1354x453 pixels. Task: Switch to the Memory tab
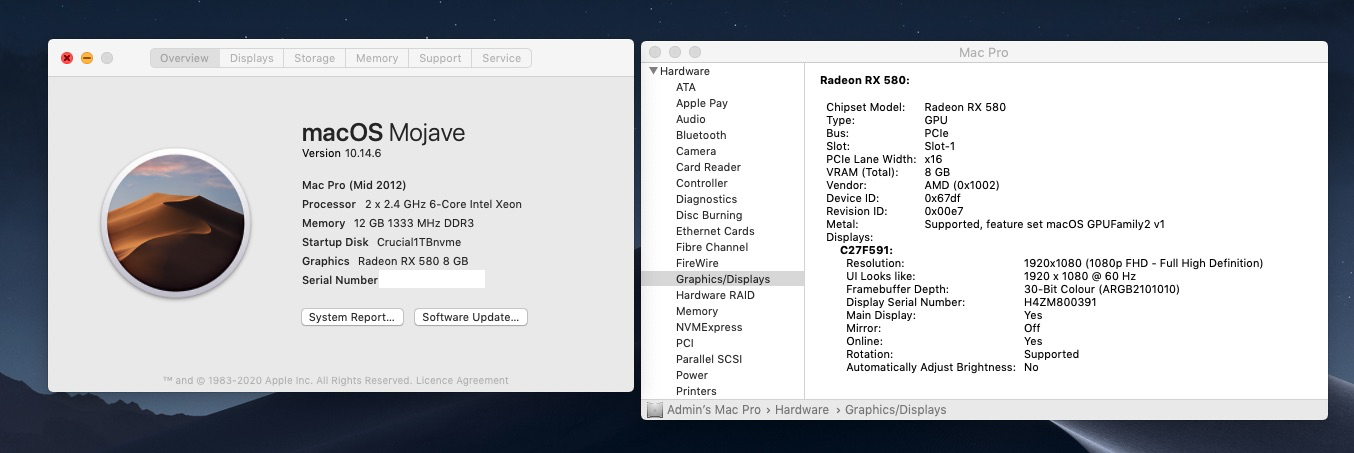point(377,58)
